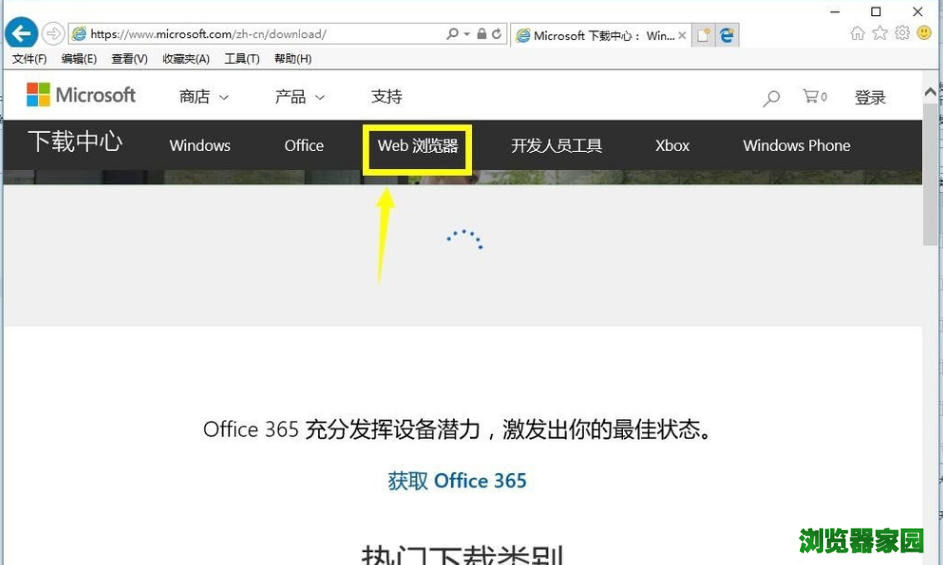
Task: Click the smiley feedback icon
Action: pos(924,33)
